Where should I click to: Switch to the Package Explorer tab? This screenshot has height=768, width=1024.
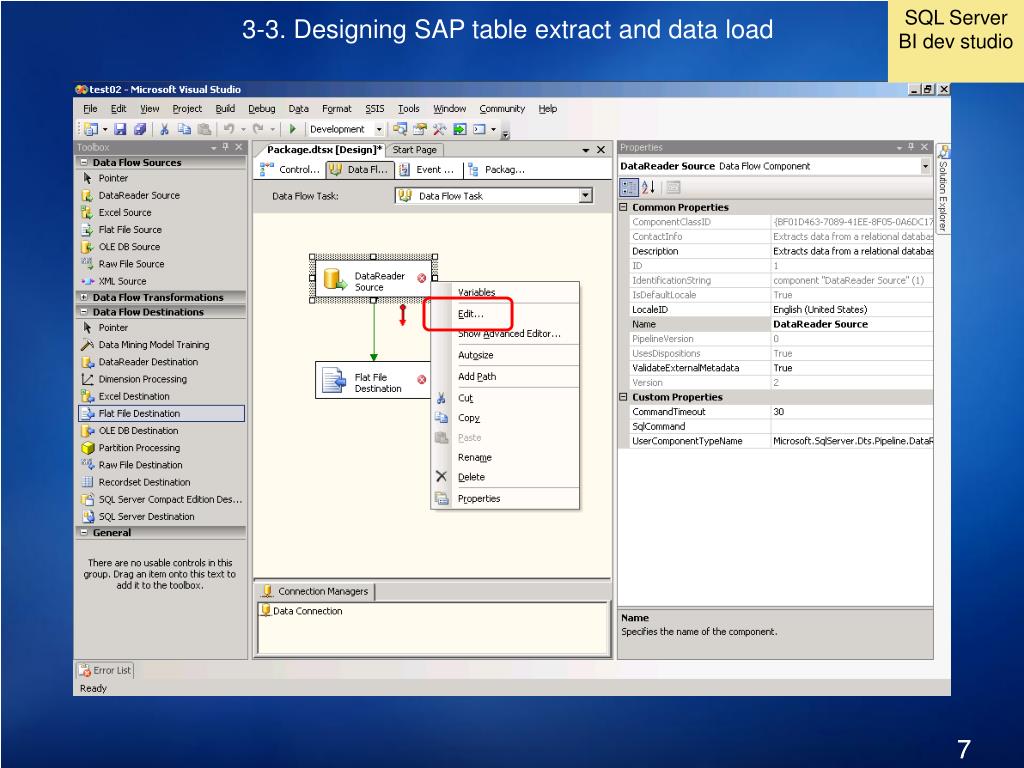[x=498, y=170]
